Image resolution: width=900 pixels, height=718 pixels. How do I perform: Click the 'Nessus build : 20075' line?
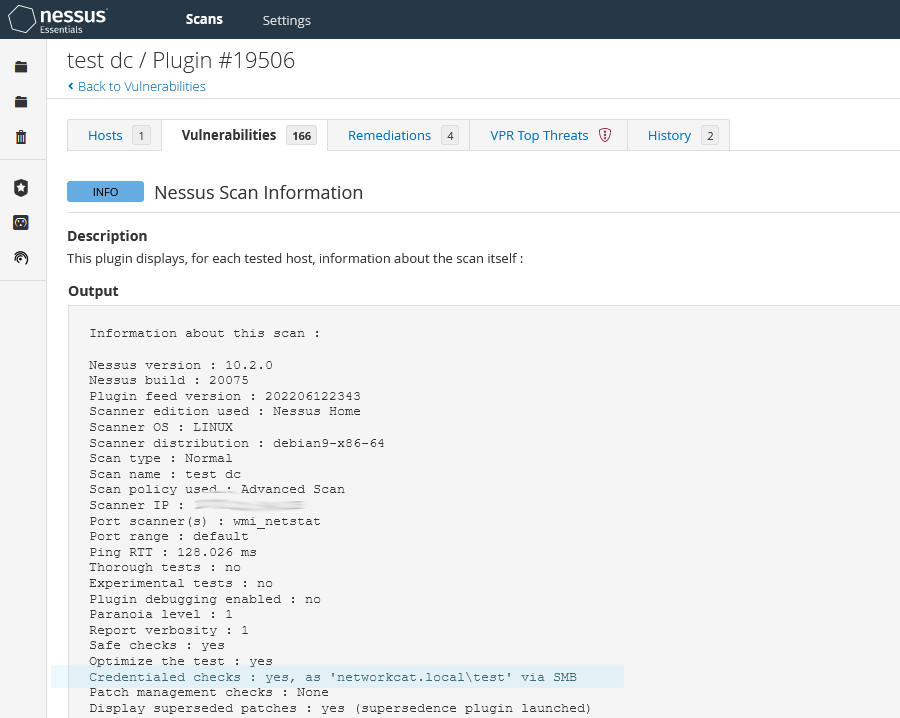coord(169,380)
